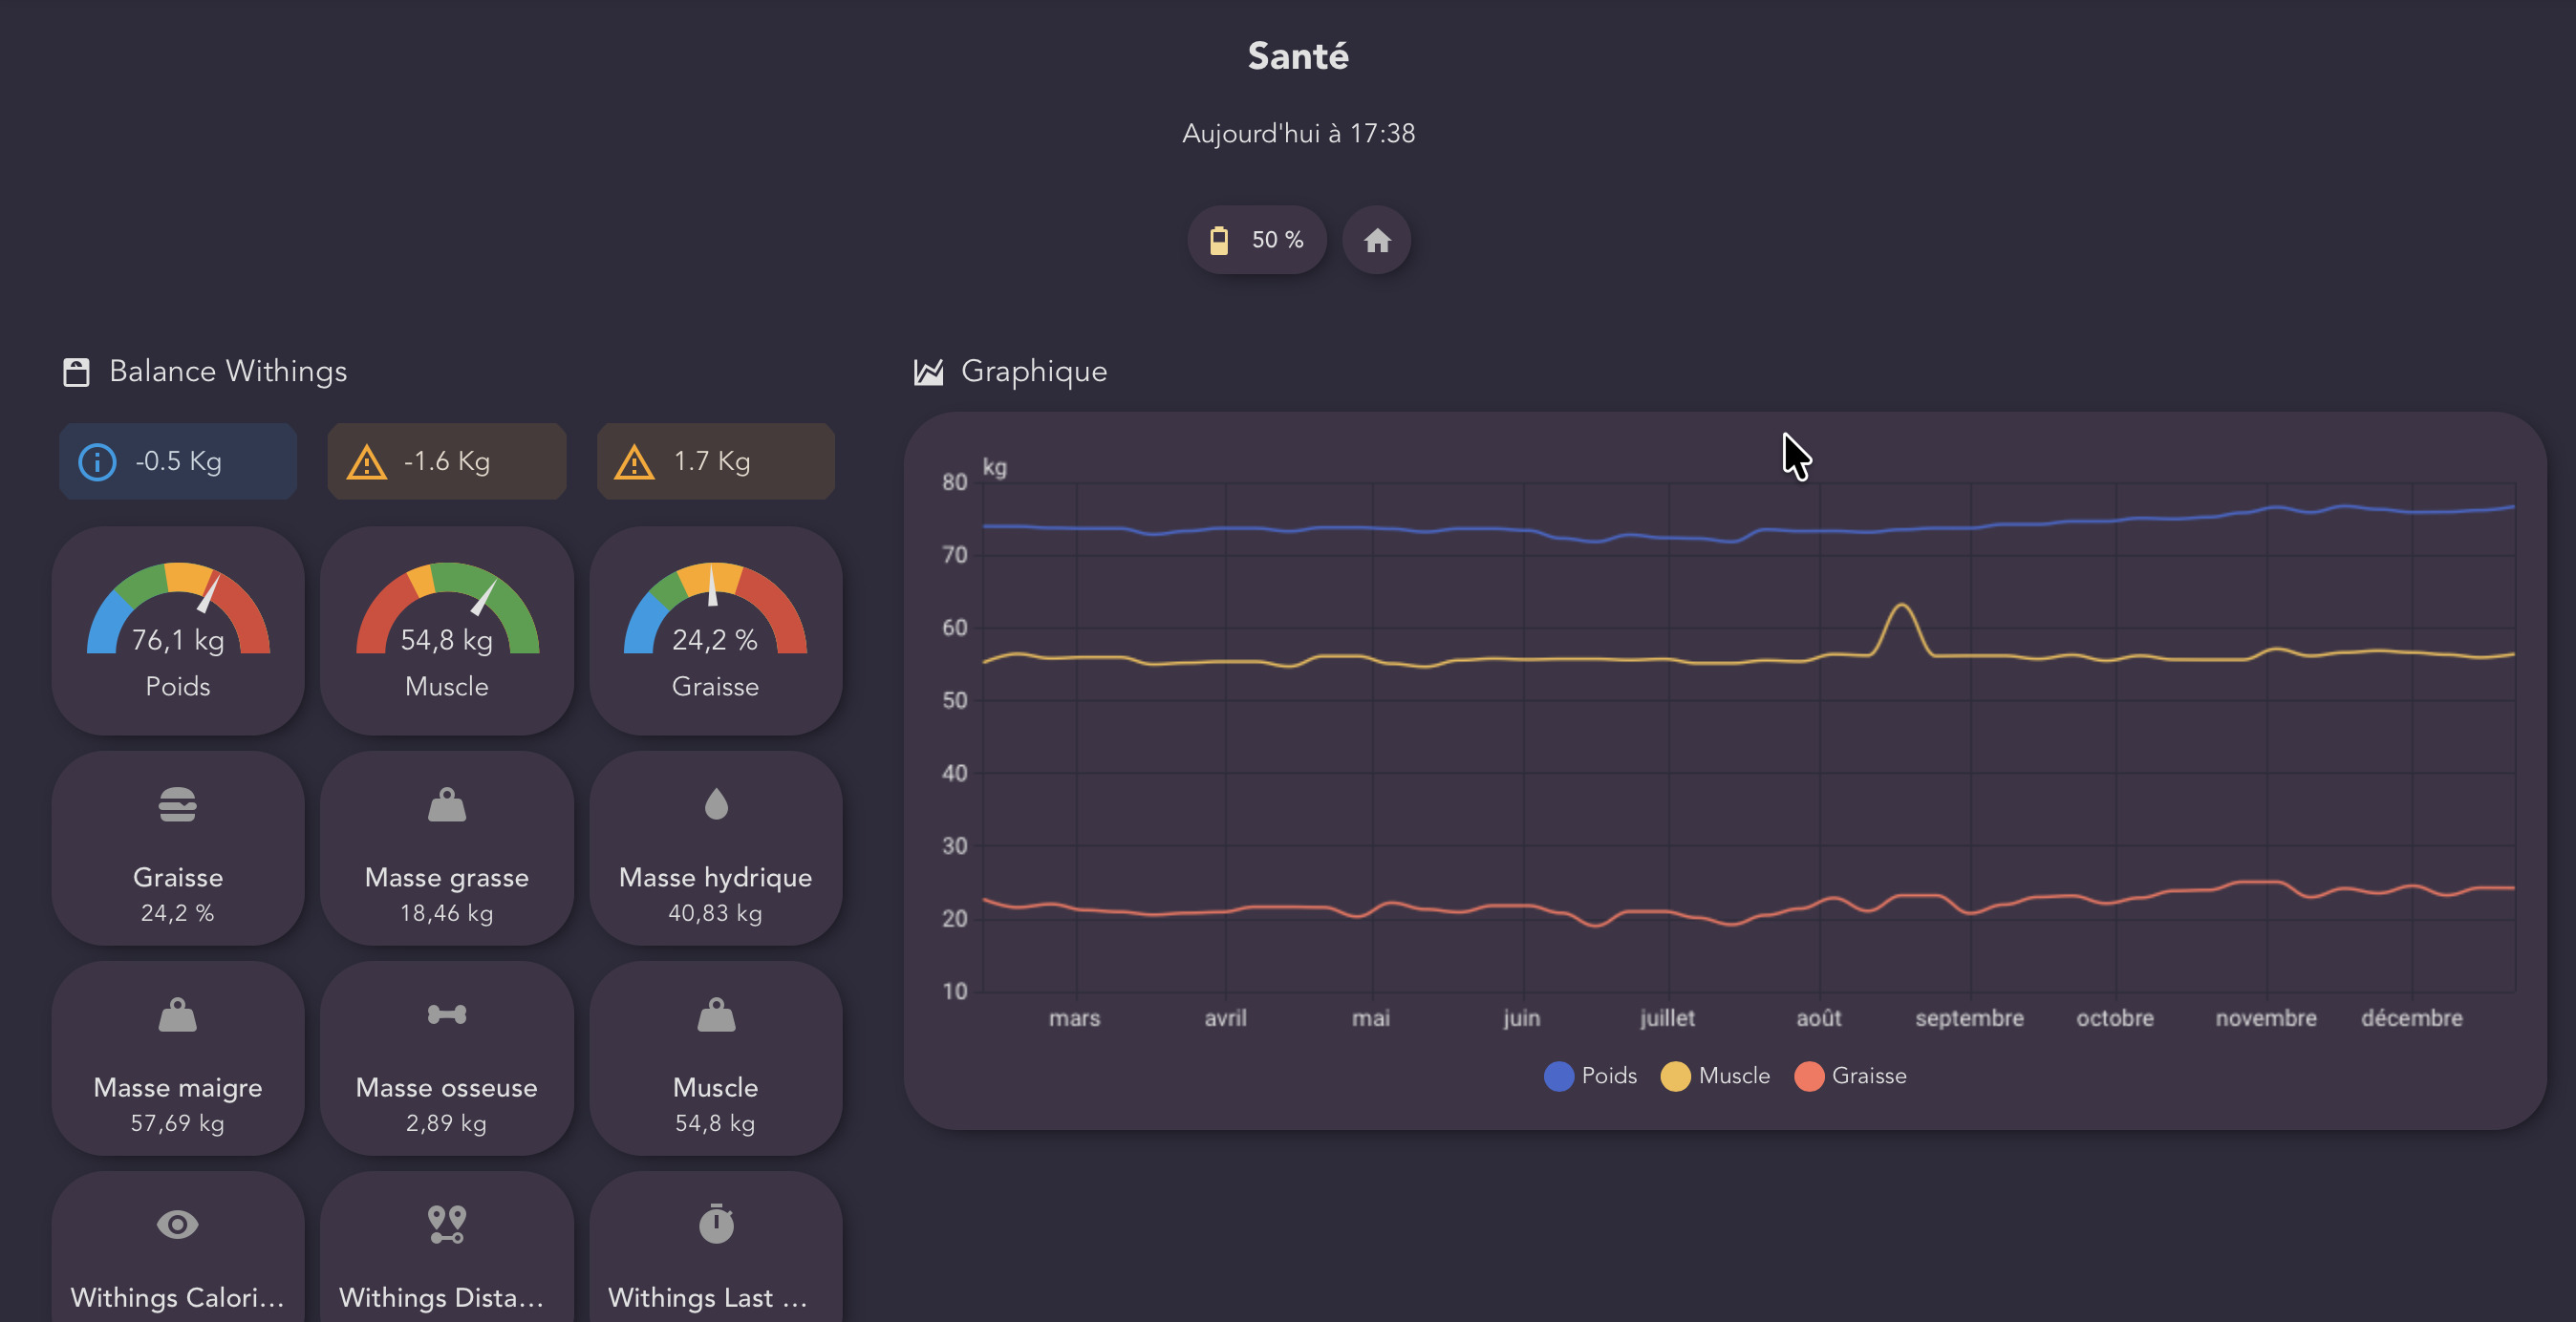
Task: Toggle Poids series in chart legend
Action: coord(1590,1076)
